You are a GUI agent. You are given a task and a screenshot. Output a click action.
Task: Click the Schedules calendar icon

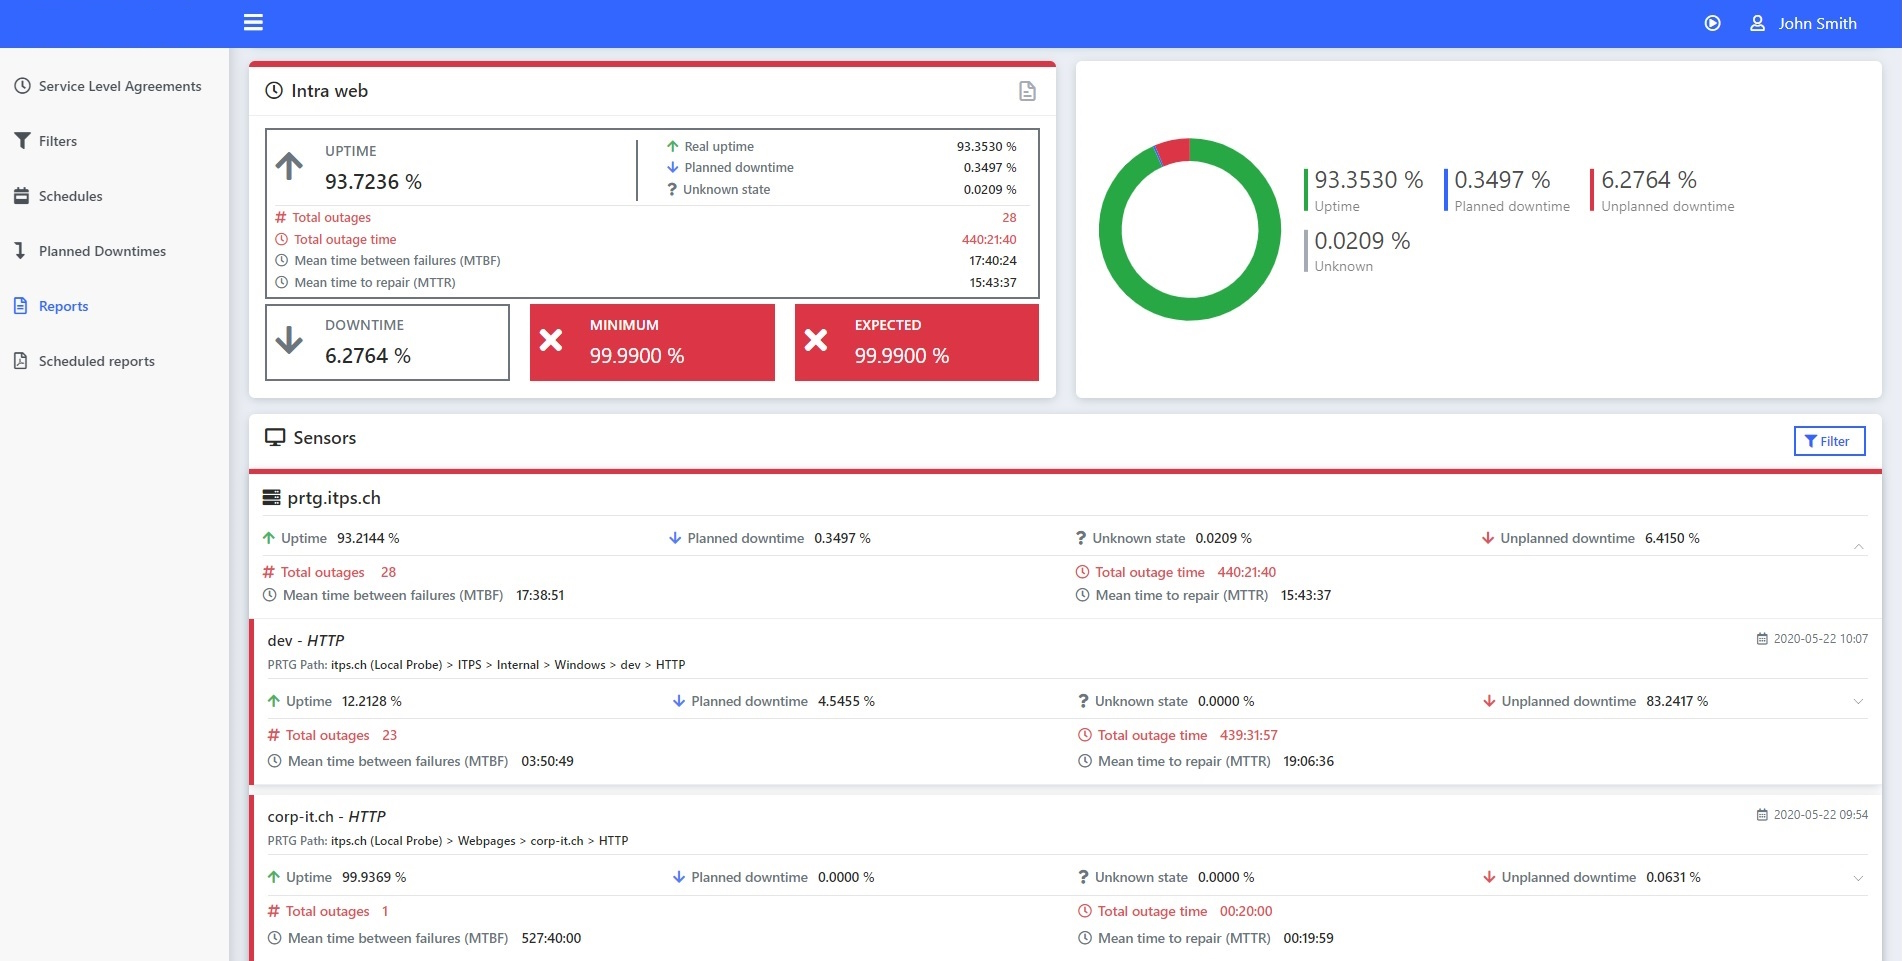coord(22,196)
